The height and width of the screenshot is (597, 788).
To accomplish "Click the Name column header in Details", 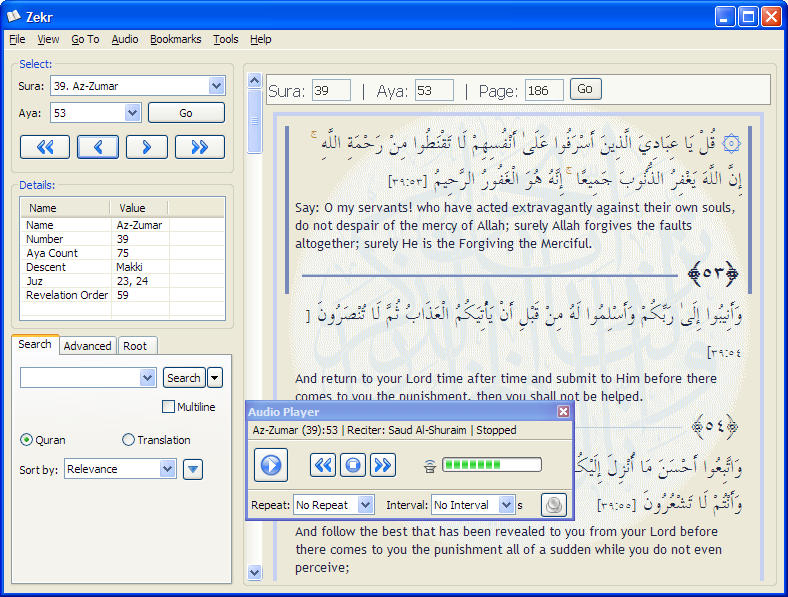I will click(65, 208).
